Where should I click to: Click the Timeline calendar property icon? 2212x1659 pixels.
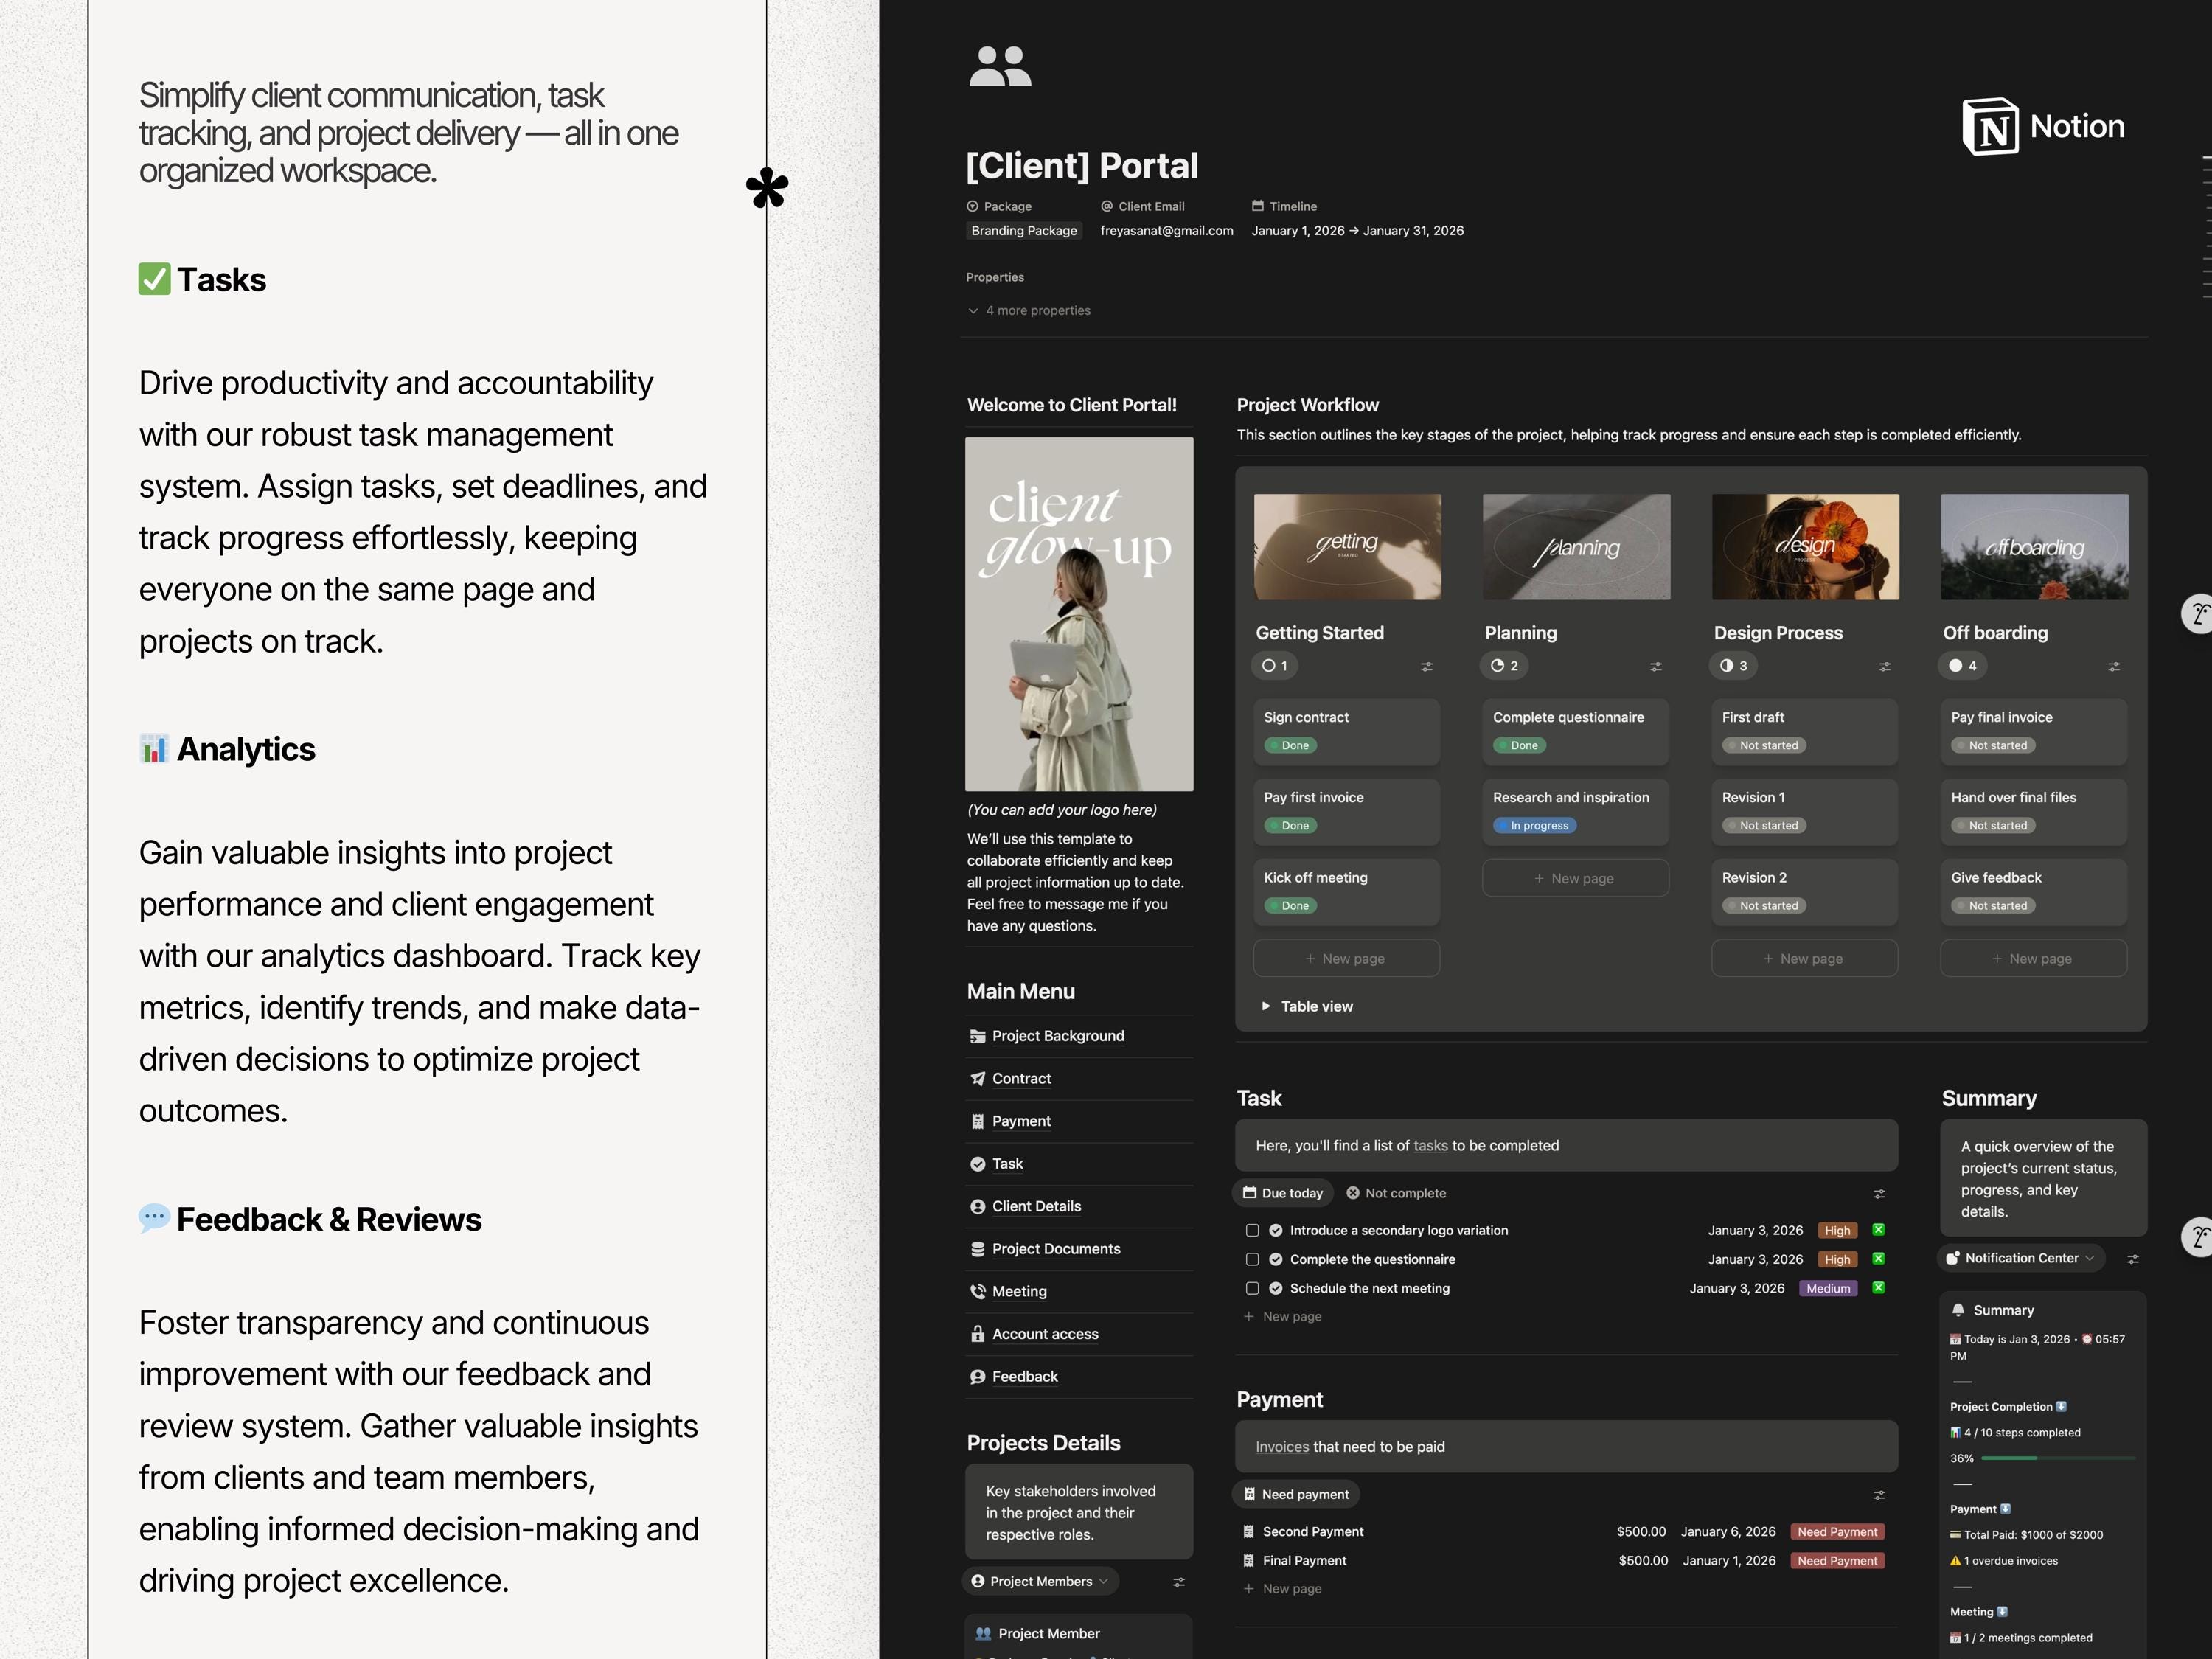pos(1258,206)
